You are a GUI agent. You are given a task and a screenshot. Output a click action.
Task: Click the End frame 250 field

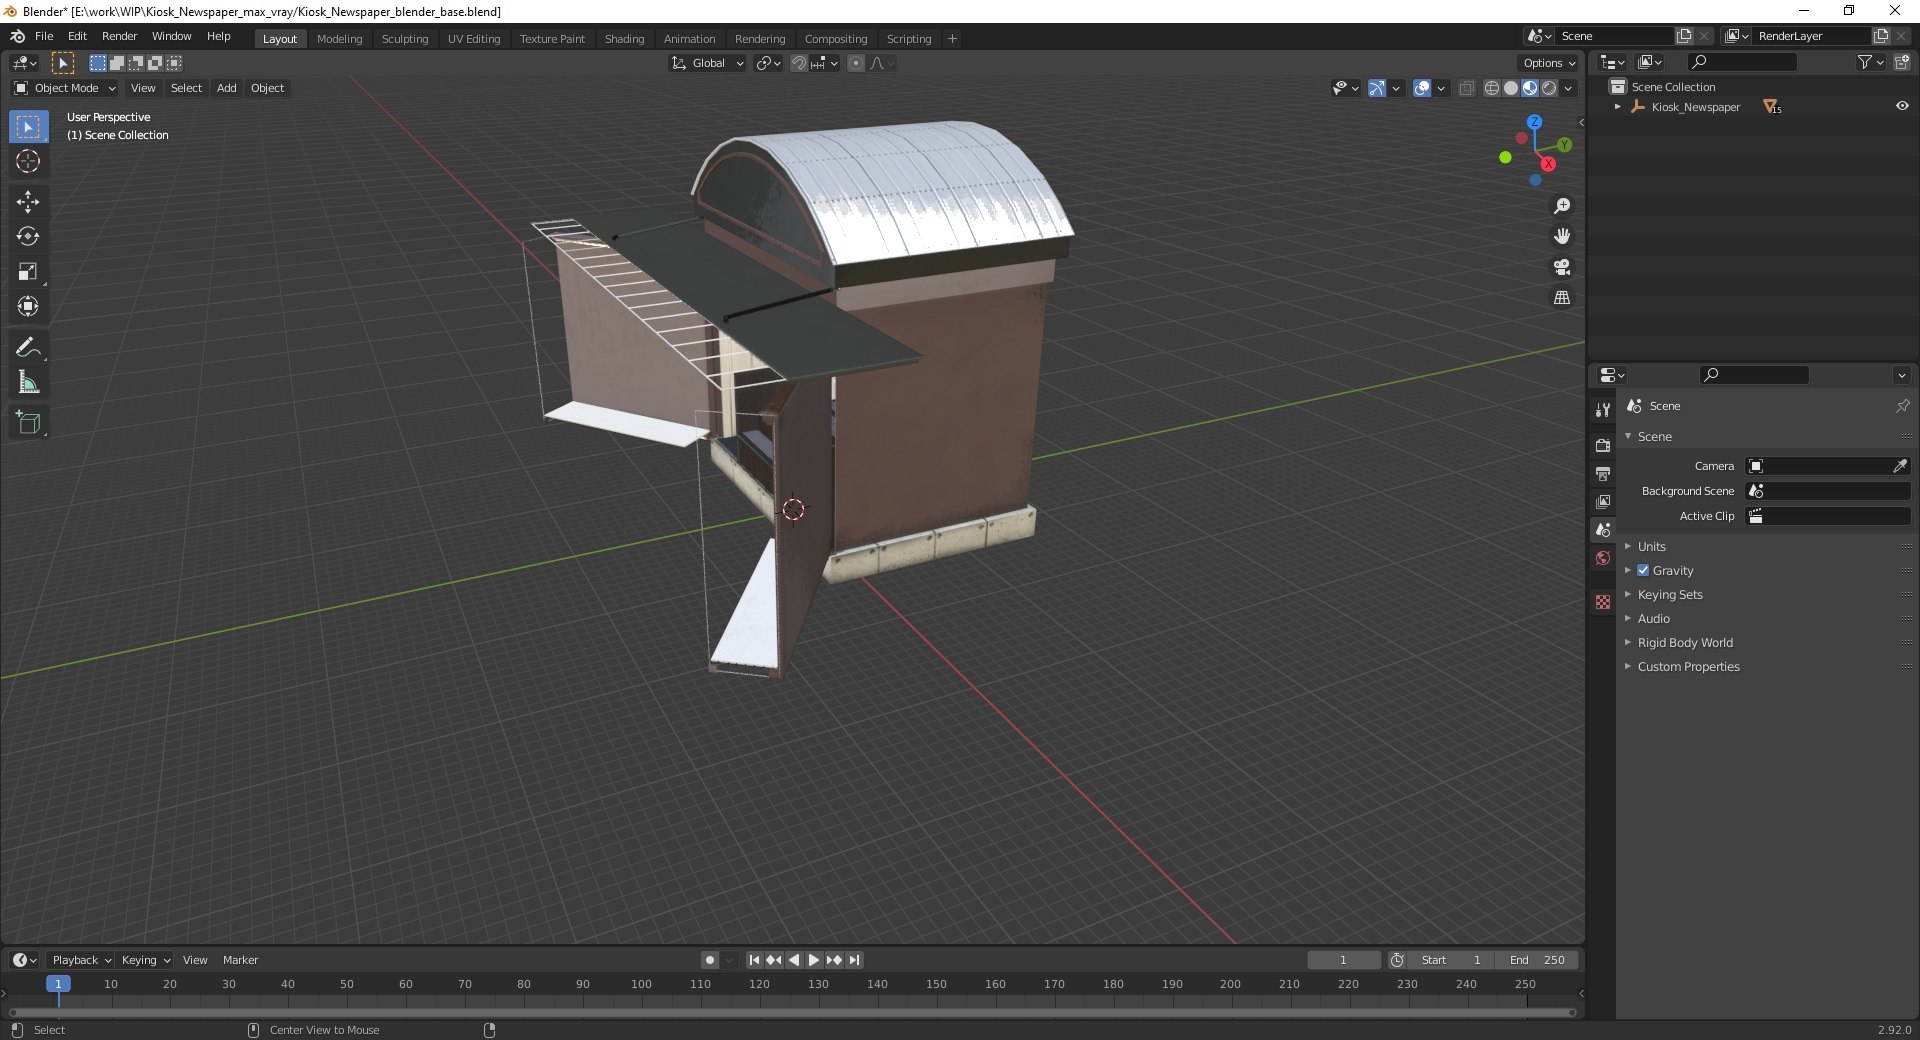[1537, 960]
